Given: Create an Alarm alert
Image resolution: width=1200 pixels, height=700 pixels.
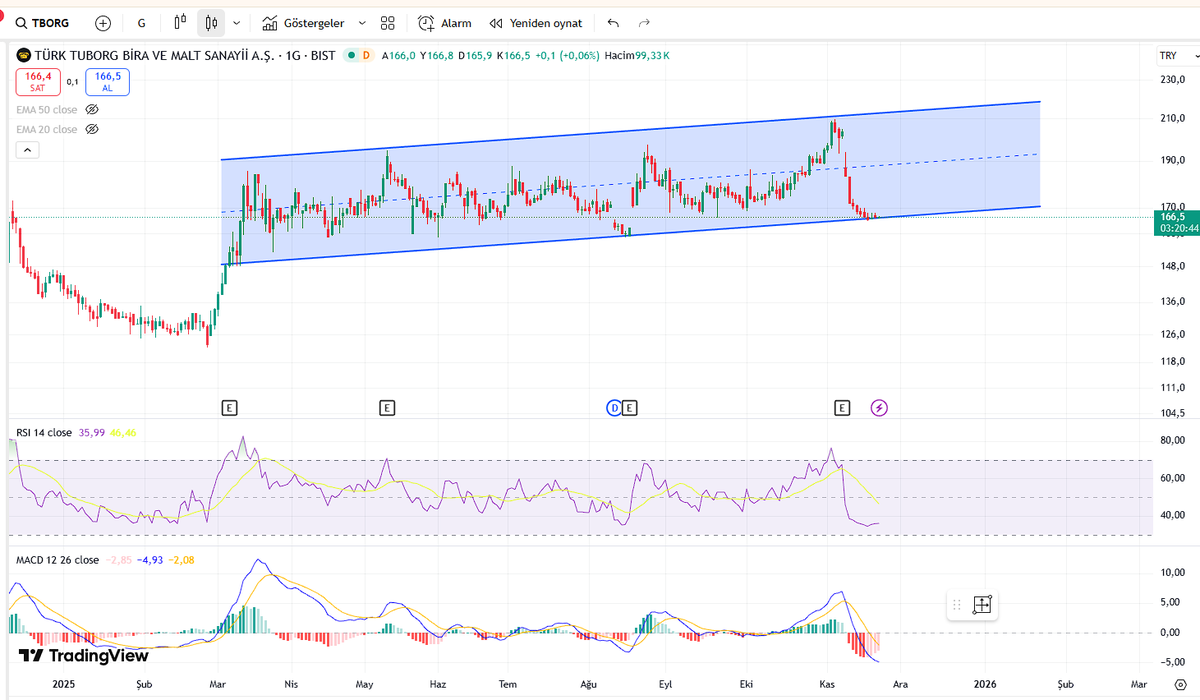Looking at the screenshot, I should [445, 22].
